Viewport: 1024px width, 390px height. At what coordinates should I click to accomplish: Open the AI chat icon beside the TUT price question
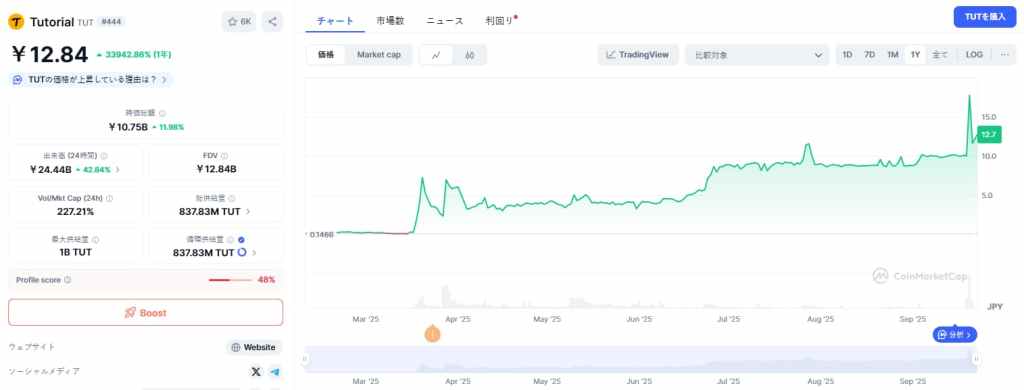(x=18, y=80)
